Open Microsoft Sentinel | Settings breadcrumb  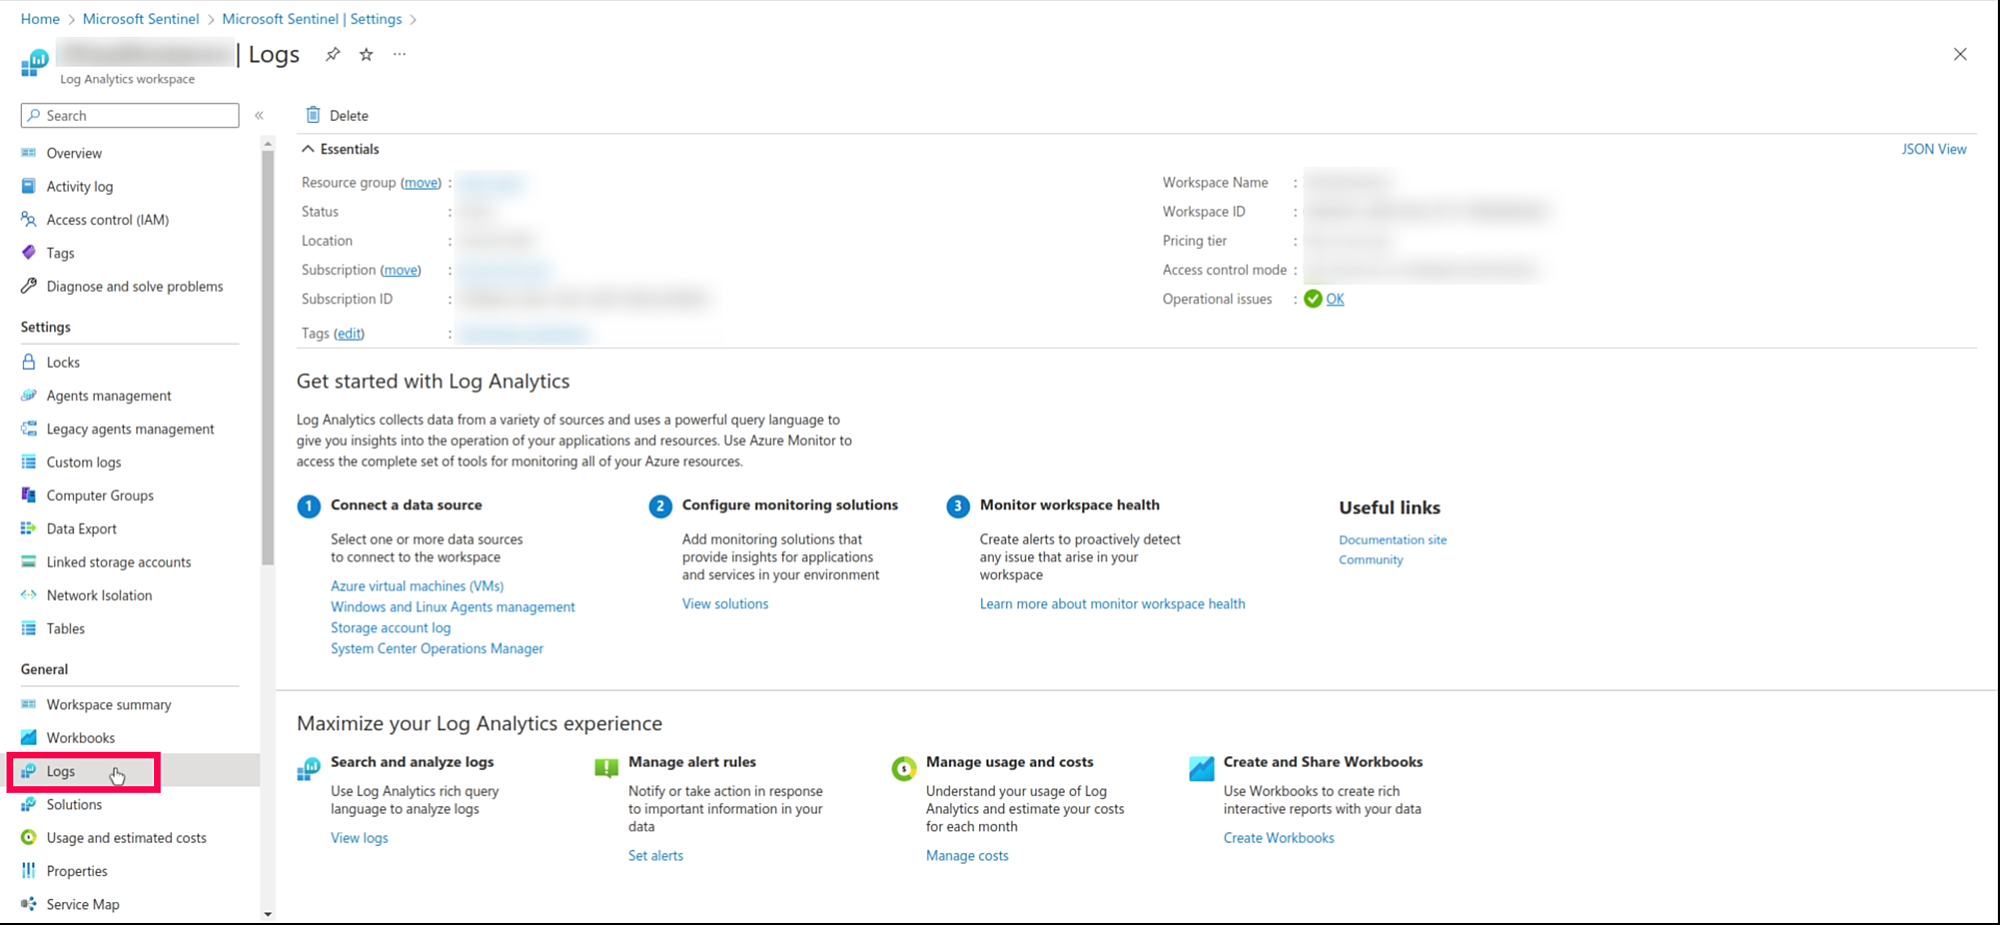(312, 19)
